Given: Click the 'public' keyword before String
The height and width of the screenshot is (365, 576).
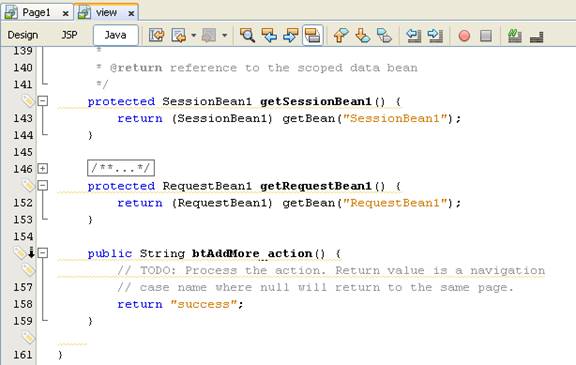Looking at the screenshot, I should click(x=109, y=253).
